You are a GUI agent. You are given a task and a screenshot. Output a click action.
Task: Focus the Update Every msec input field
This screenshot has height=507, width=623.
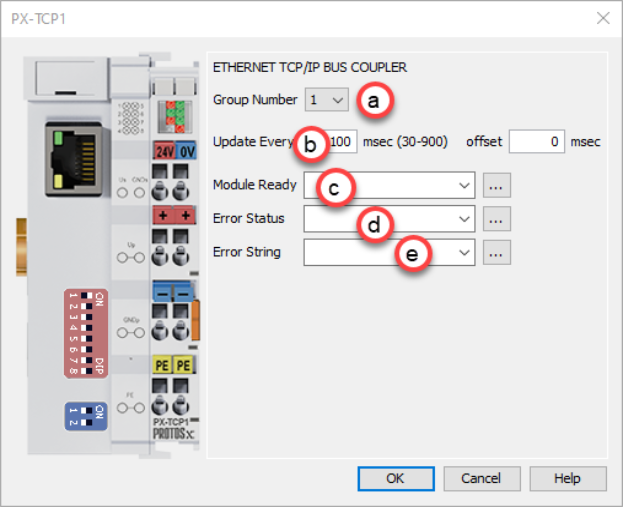click(343, 142)
